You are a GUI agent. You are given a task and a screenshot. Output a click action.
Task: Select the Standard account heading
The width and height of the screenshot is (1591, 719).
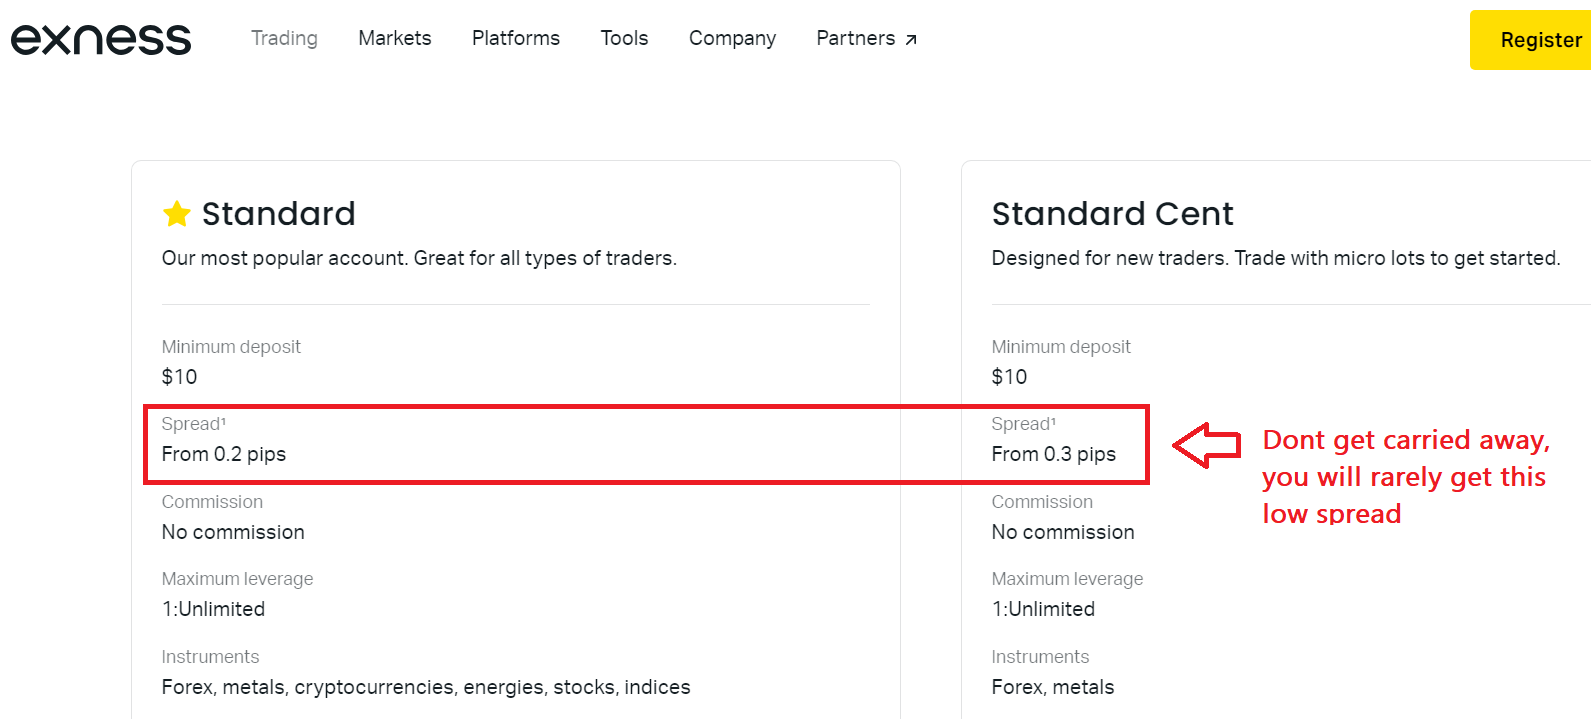278,214
